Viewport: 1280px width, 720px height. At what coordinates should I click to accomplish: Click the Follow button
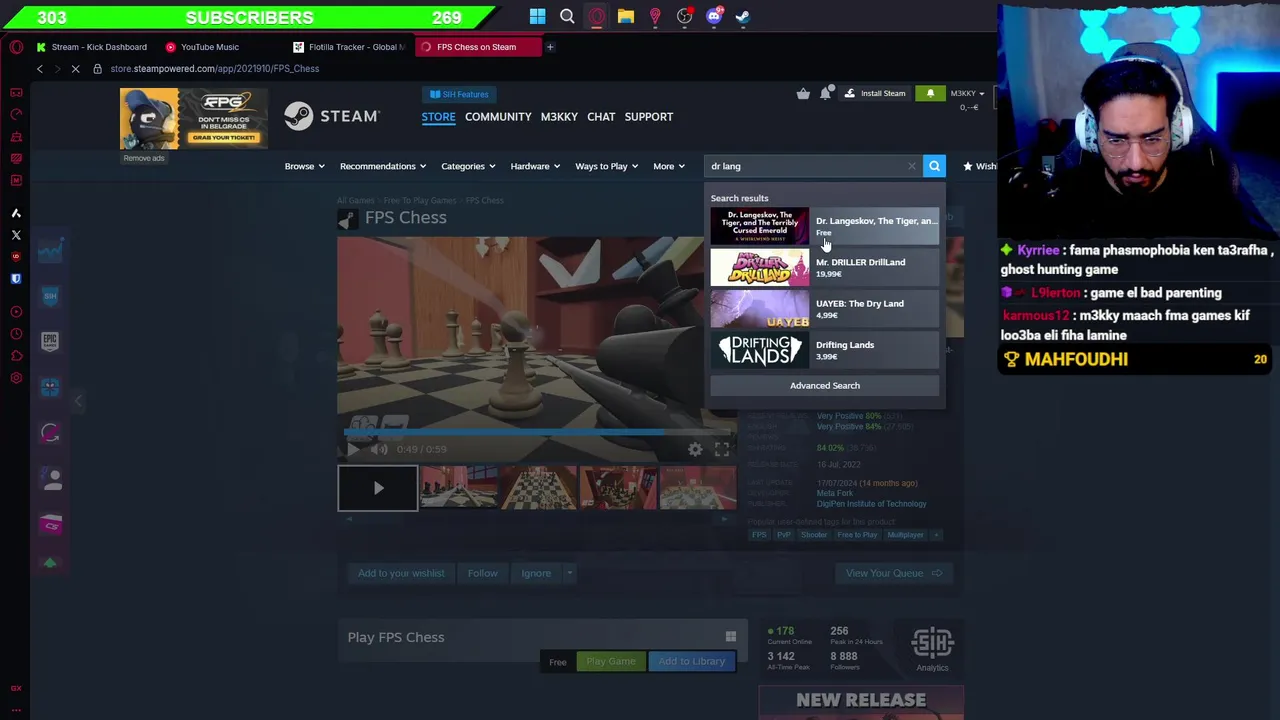pos(482,573)
